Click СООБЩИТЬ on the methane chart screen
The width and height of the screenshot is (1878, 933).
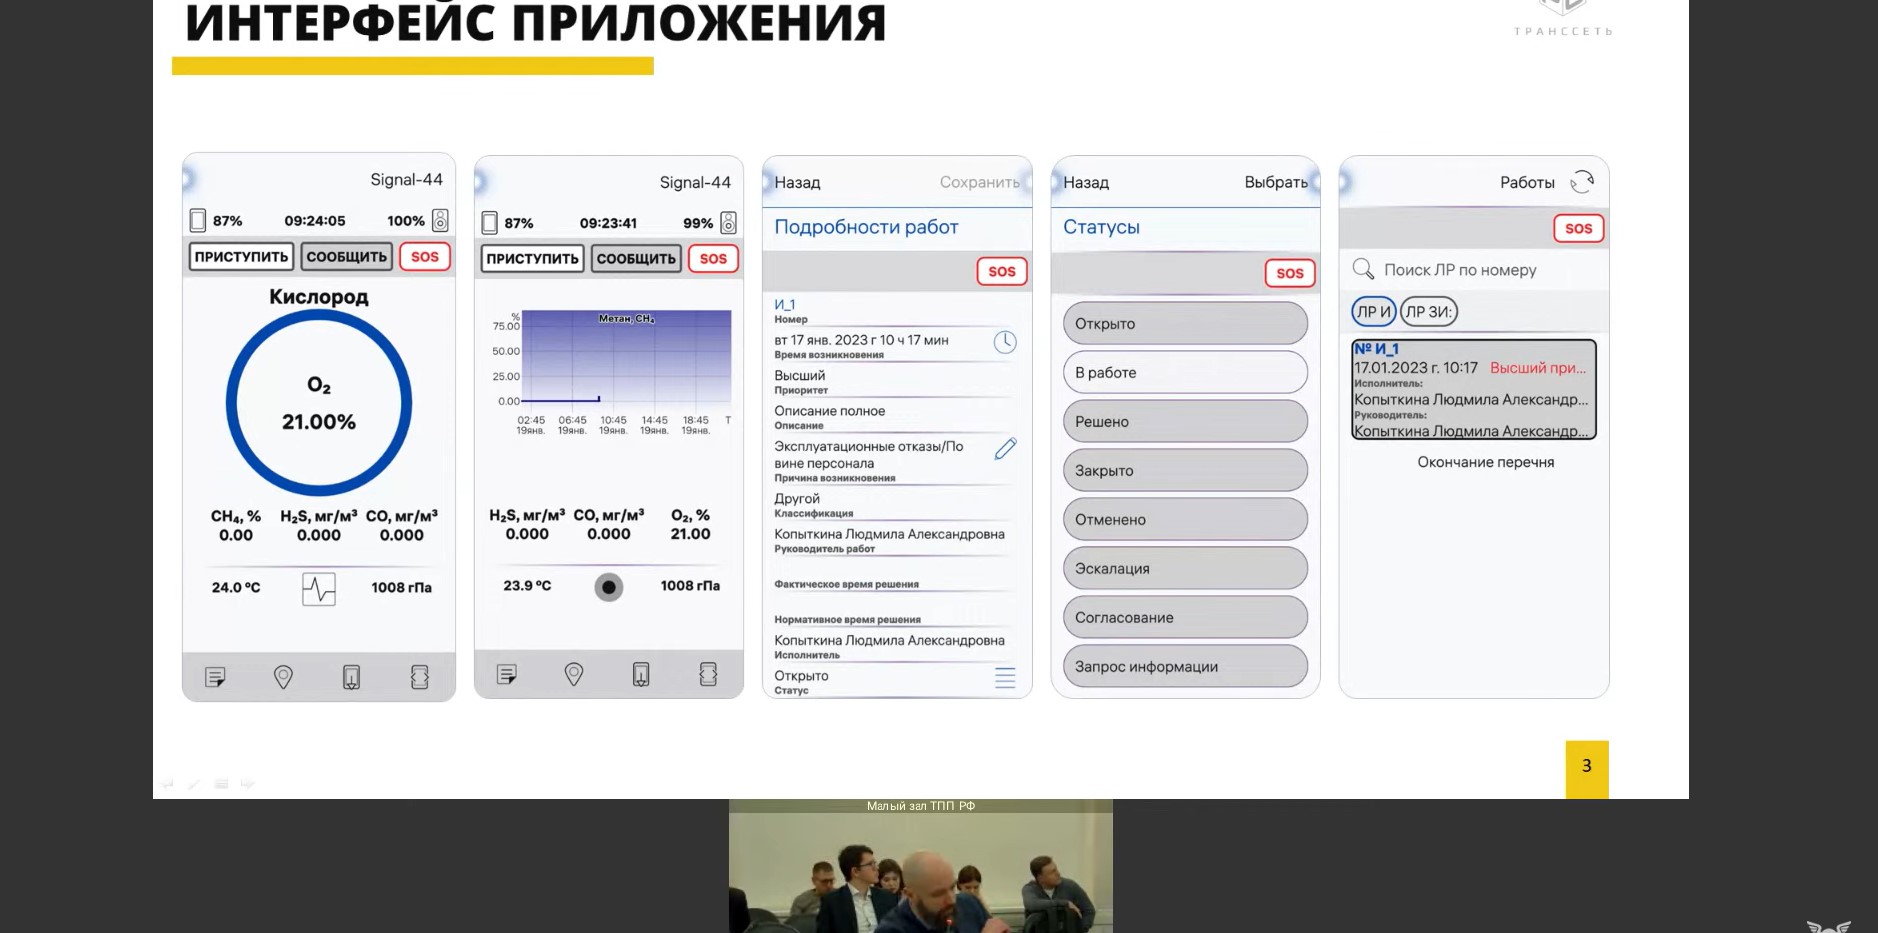click(x=636, y=259)
